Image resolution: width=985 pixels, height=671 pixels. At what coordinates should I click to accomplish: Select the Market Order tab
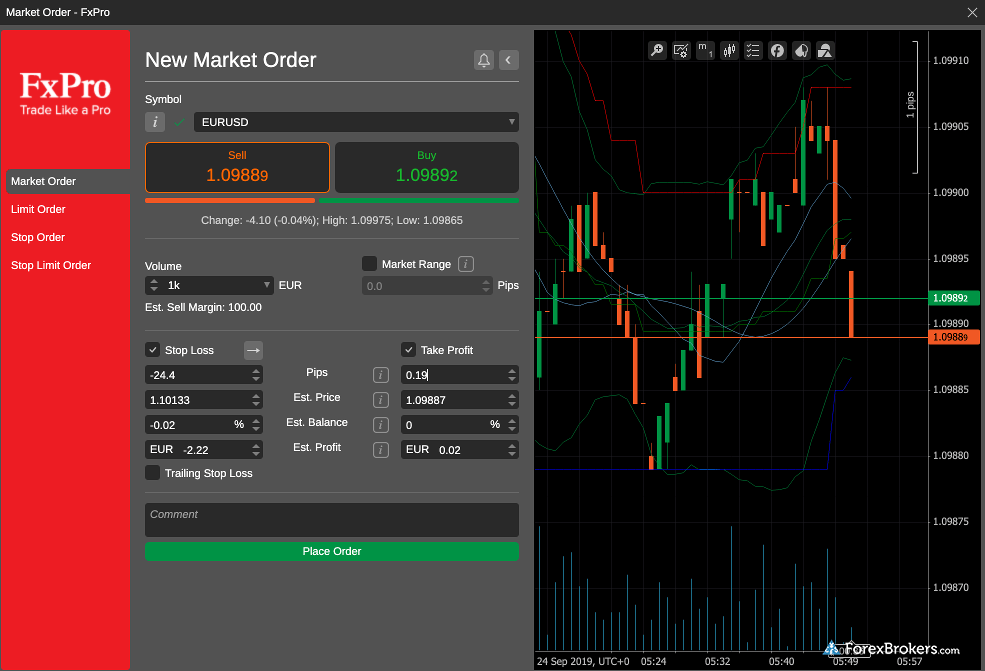point(68,181)
